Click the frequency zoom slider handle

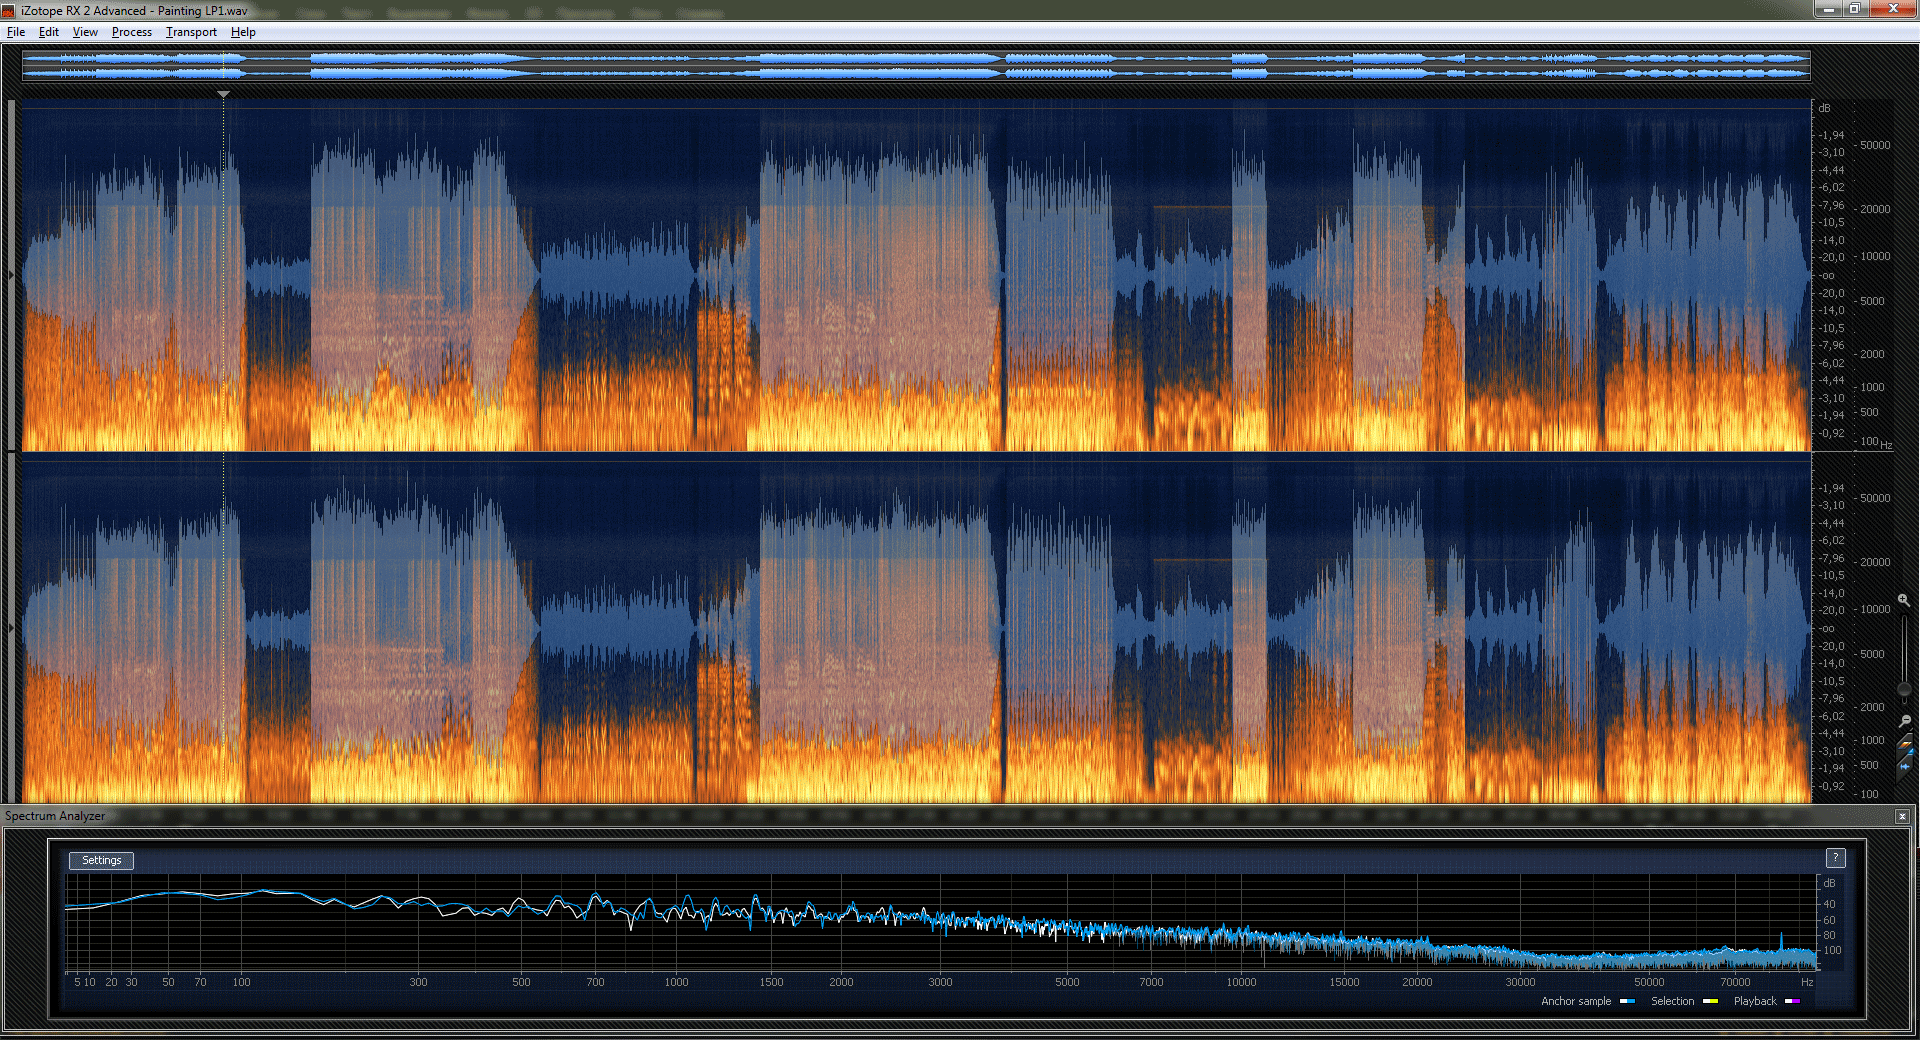(1904, 690)
